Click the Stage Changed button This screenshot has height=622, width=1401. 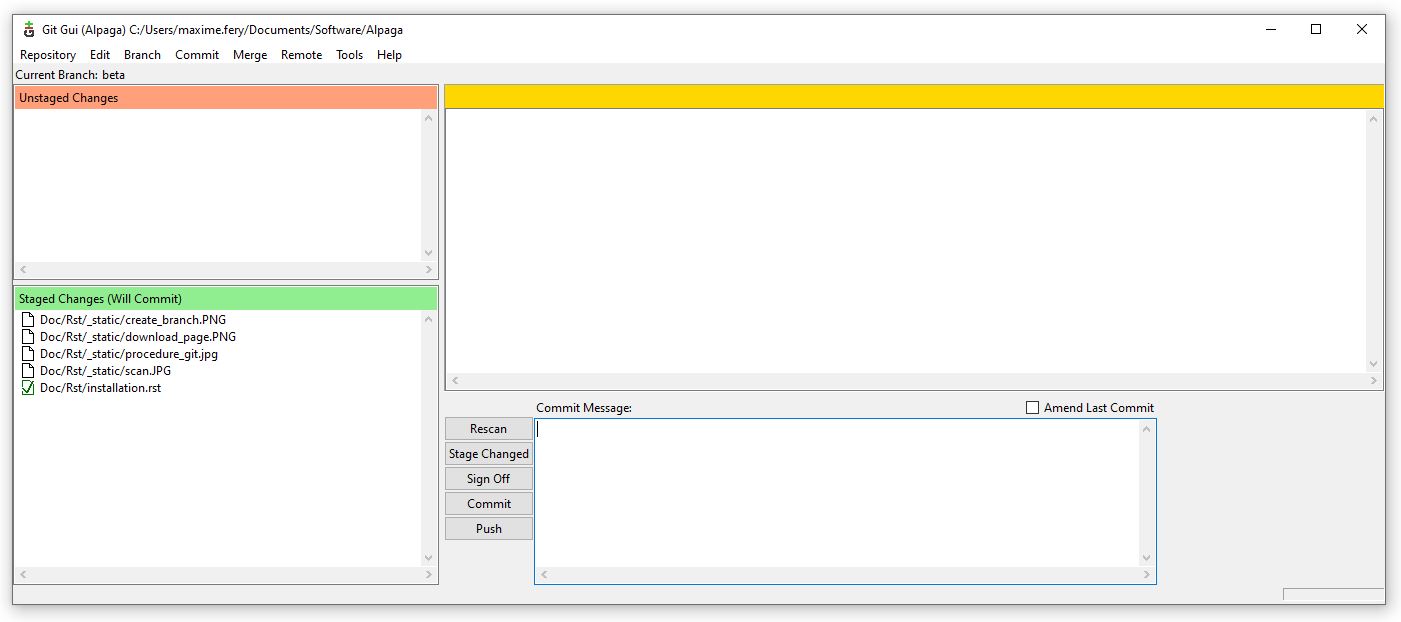pyautogui.click(x=489, y=454)
